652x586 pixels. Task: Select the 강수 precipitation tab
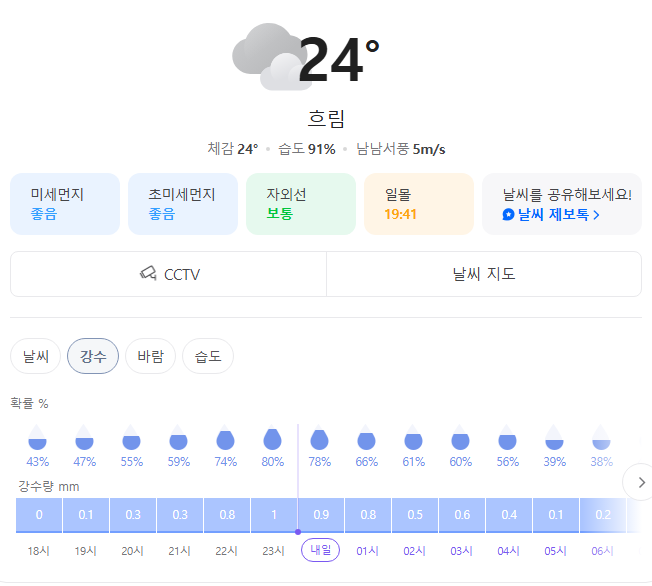93,356
